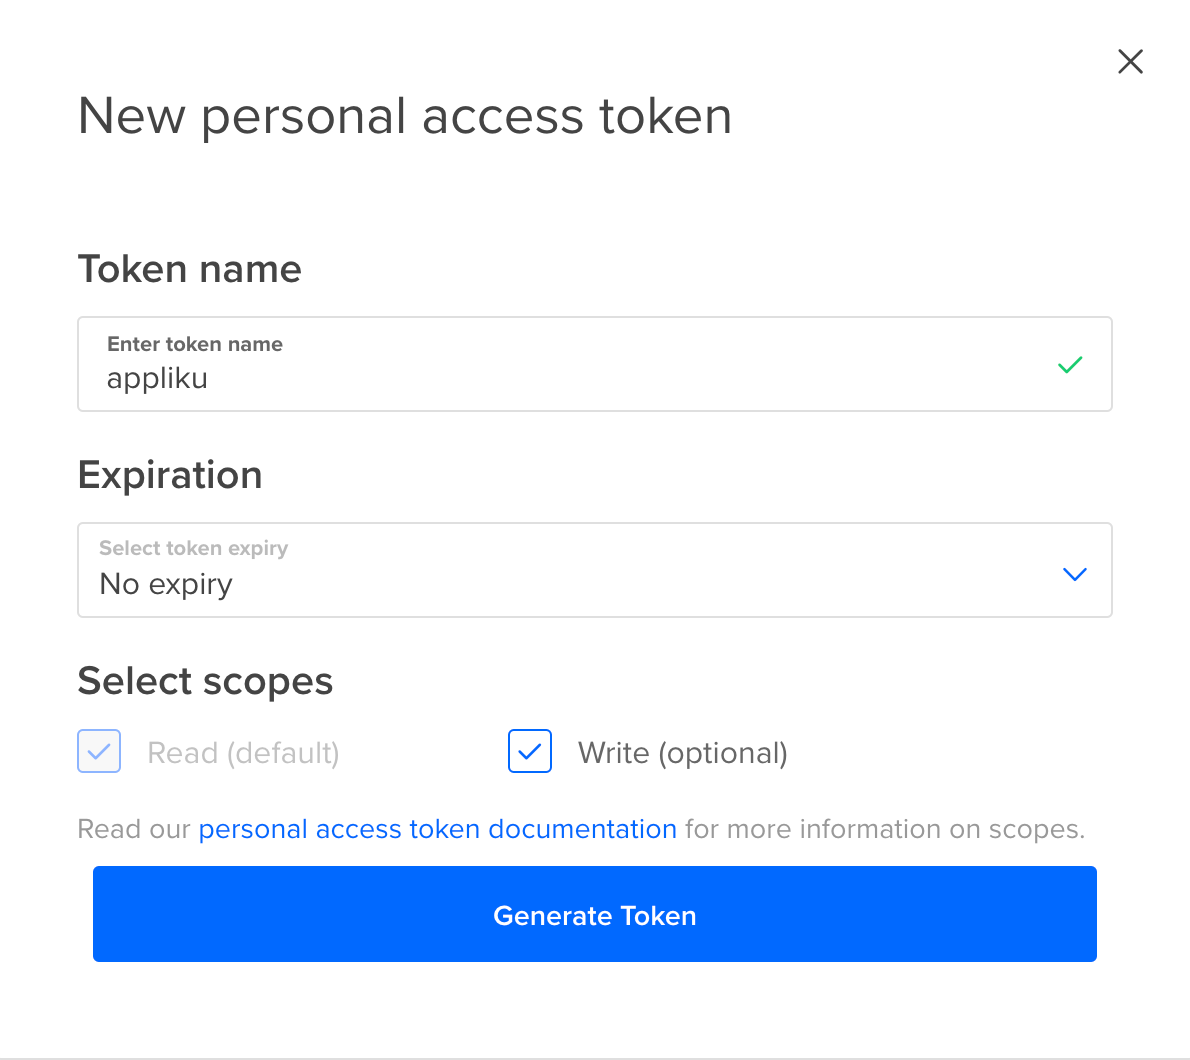Click the green validation checkmark icon

click(x=1070, y=365)
